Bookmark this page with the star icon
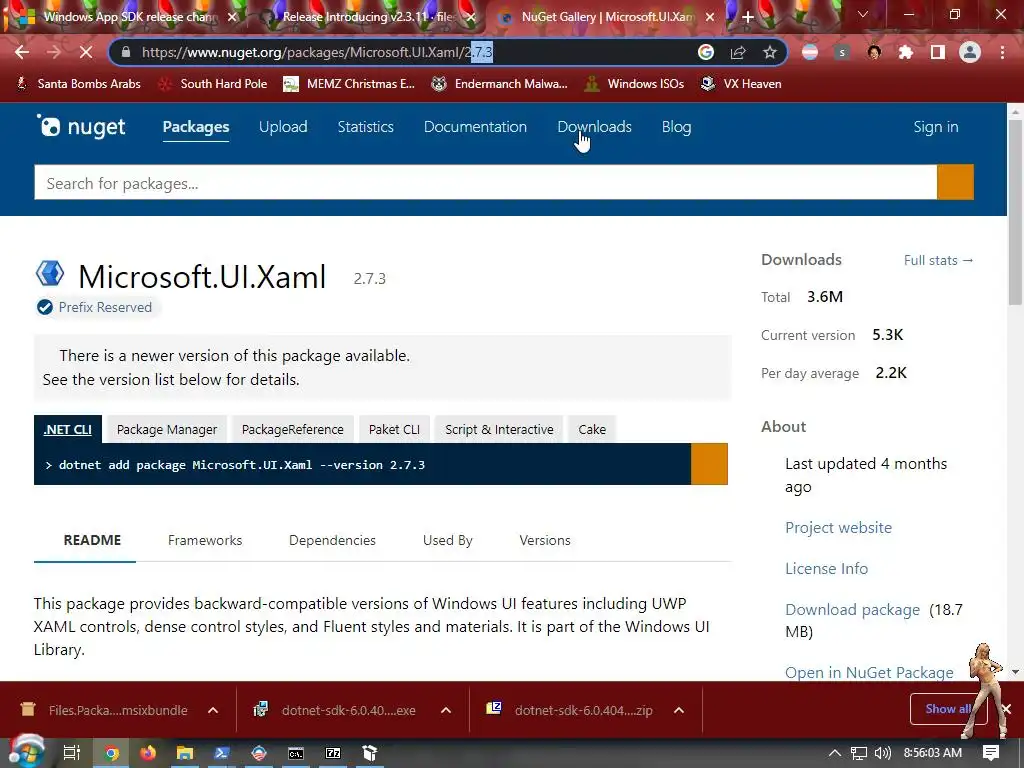 [x=770, y=52]
